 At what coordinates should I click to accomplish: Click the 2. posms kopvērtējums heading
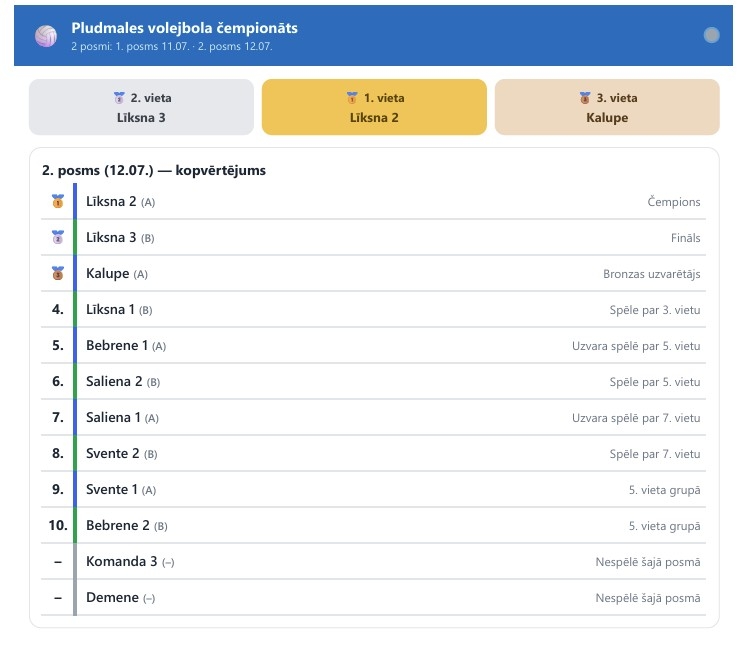154,170
